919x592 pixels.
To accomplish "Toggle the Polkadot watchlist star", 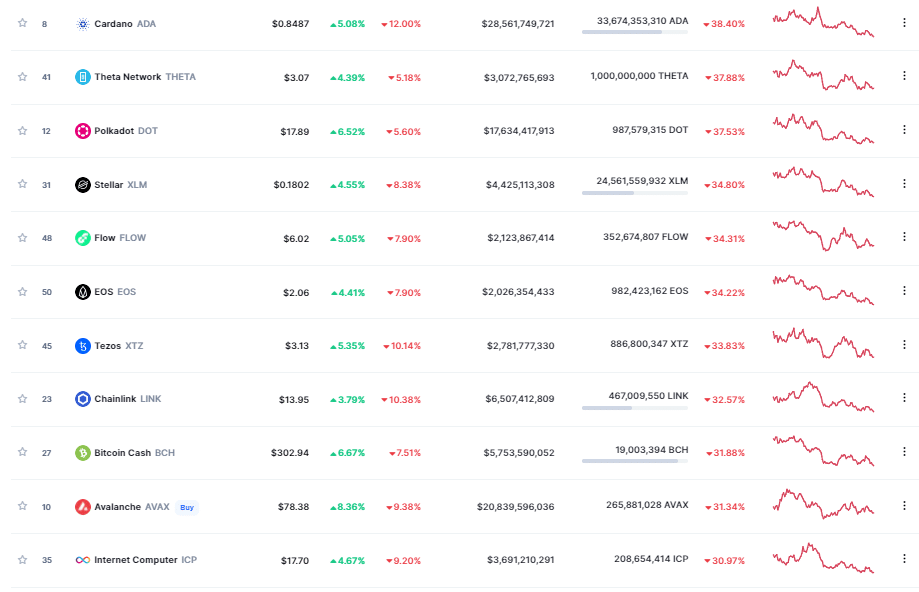I will pyautogui.click(x=22, y=131).
